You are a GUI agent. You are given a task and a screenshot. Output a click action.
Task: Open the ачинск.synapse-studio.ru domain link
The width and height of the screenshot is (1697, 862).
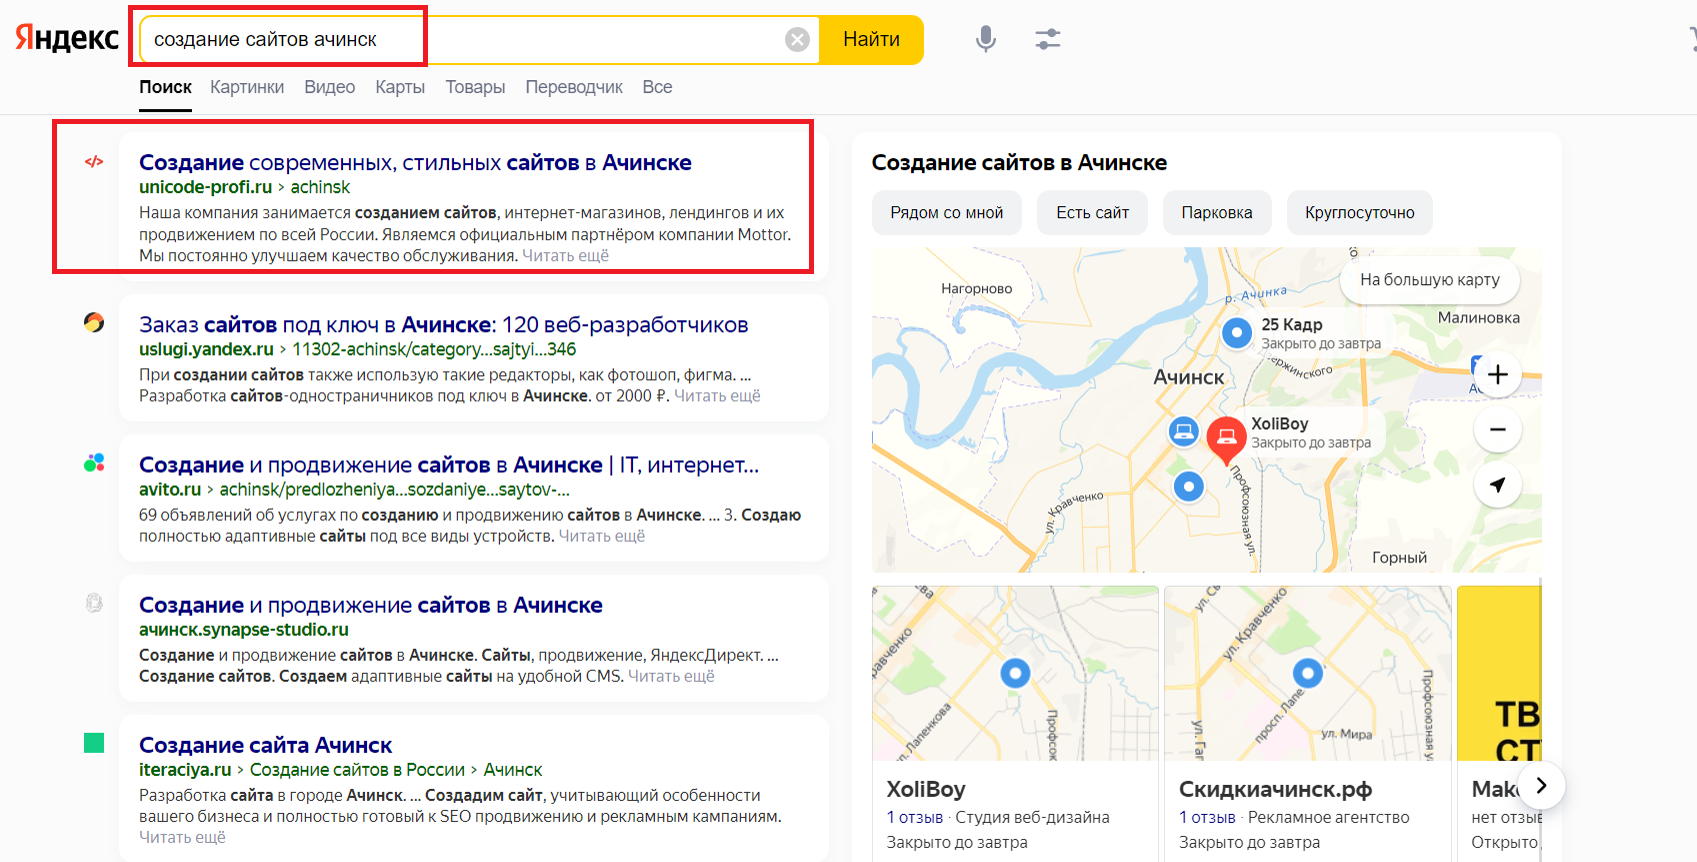pyautogui.click(x=244, y=629)
